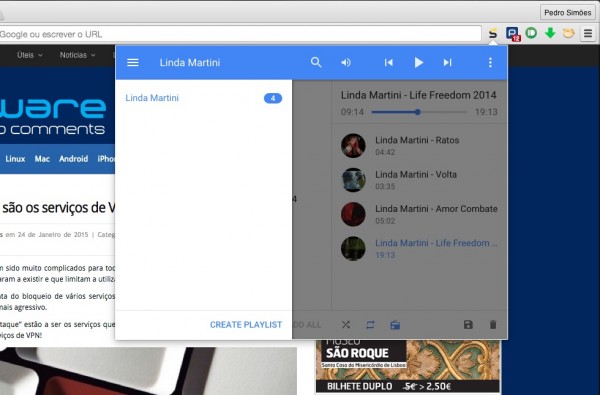Open the Mac category tab
The width and height of the screenshot is (600, 395).
click(x=42, y=159)
